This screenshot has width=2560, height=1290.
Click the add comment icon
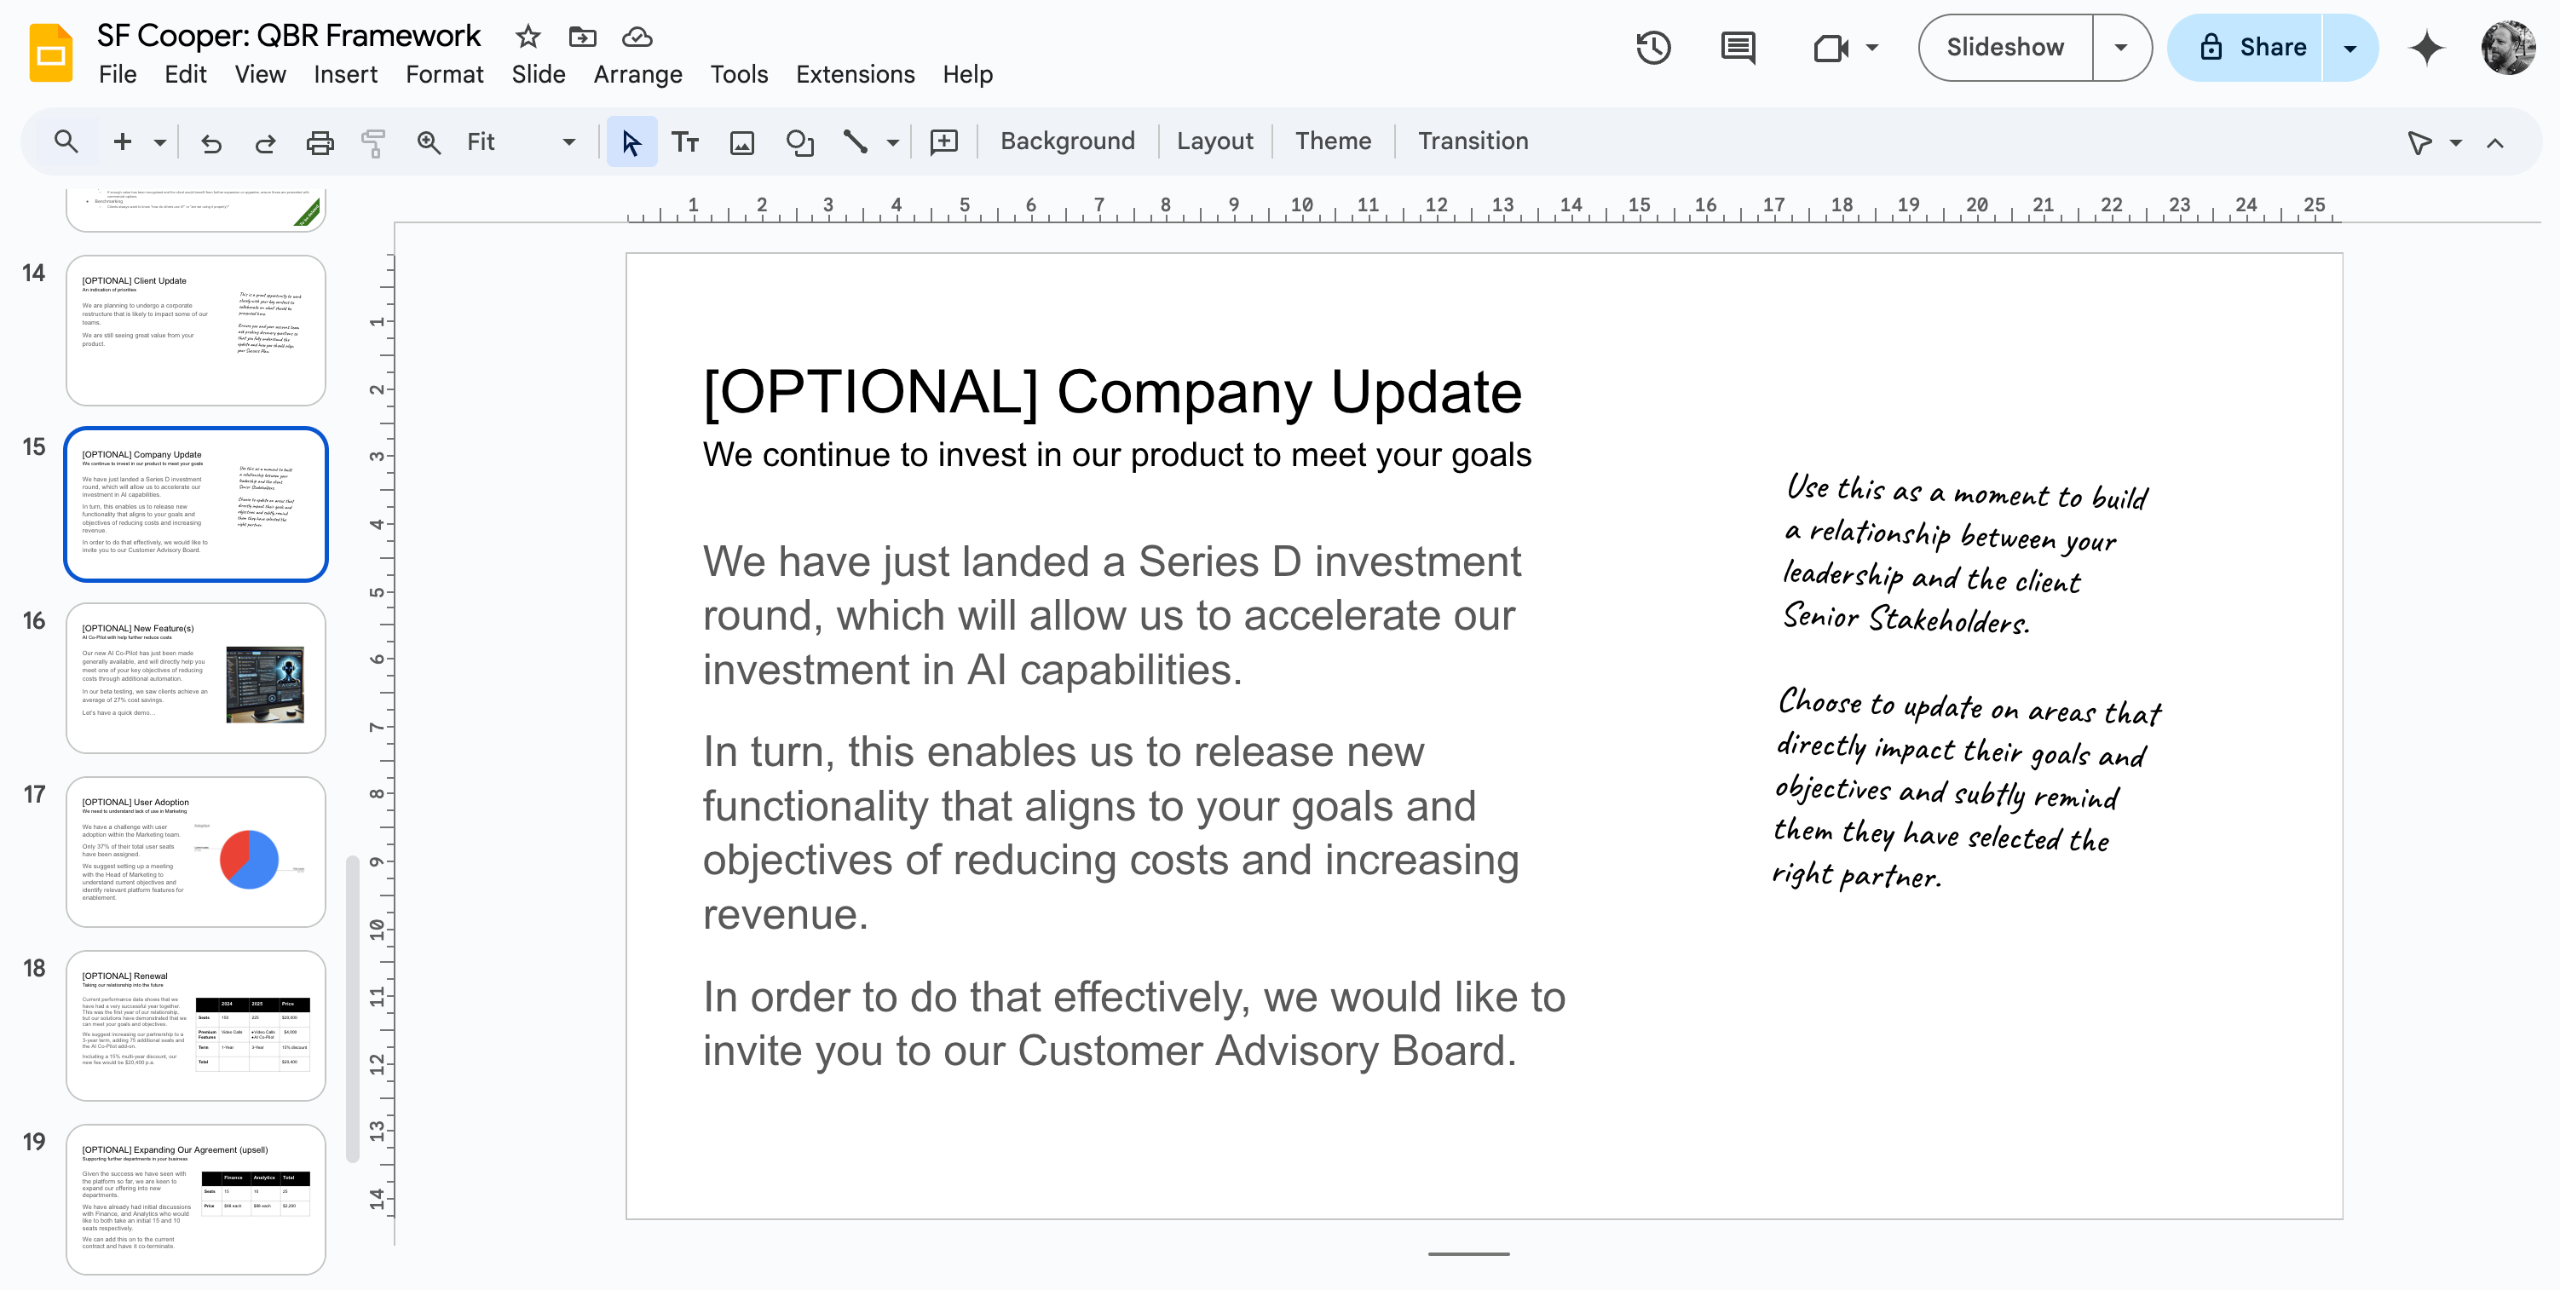tap(943, 142)
